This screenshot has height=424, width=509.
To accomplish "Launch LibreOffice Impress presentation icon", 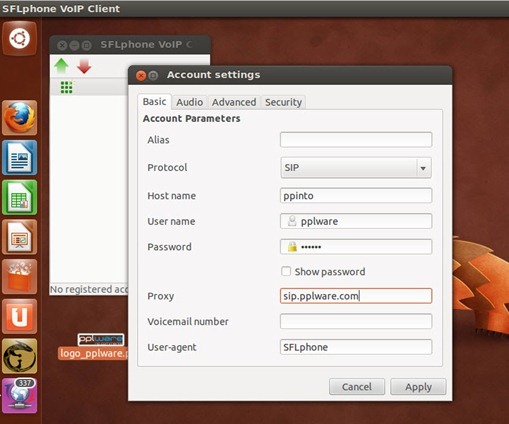I will 20,237.
